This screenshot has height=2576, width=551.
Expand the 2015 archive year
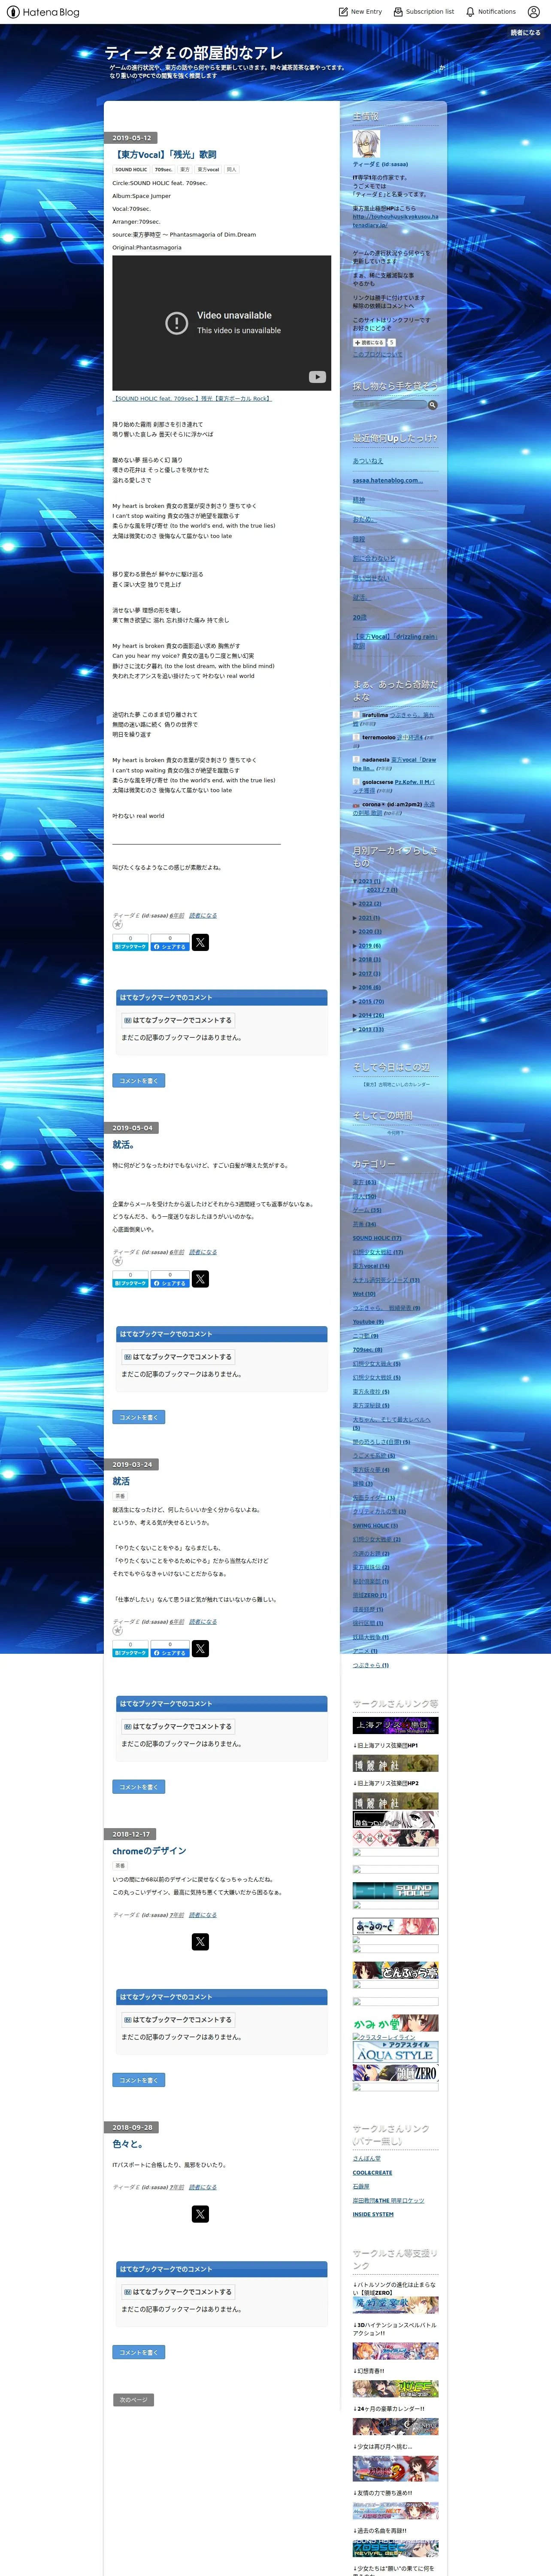[x=355, y=1001]
